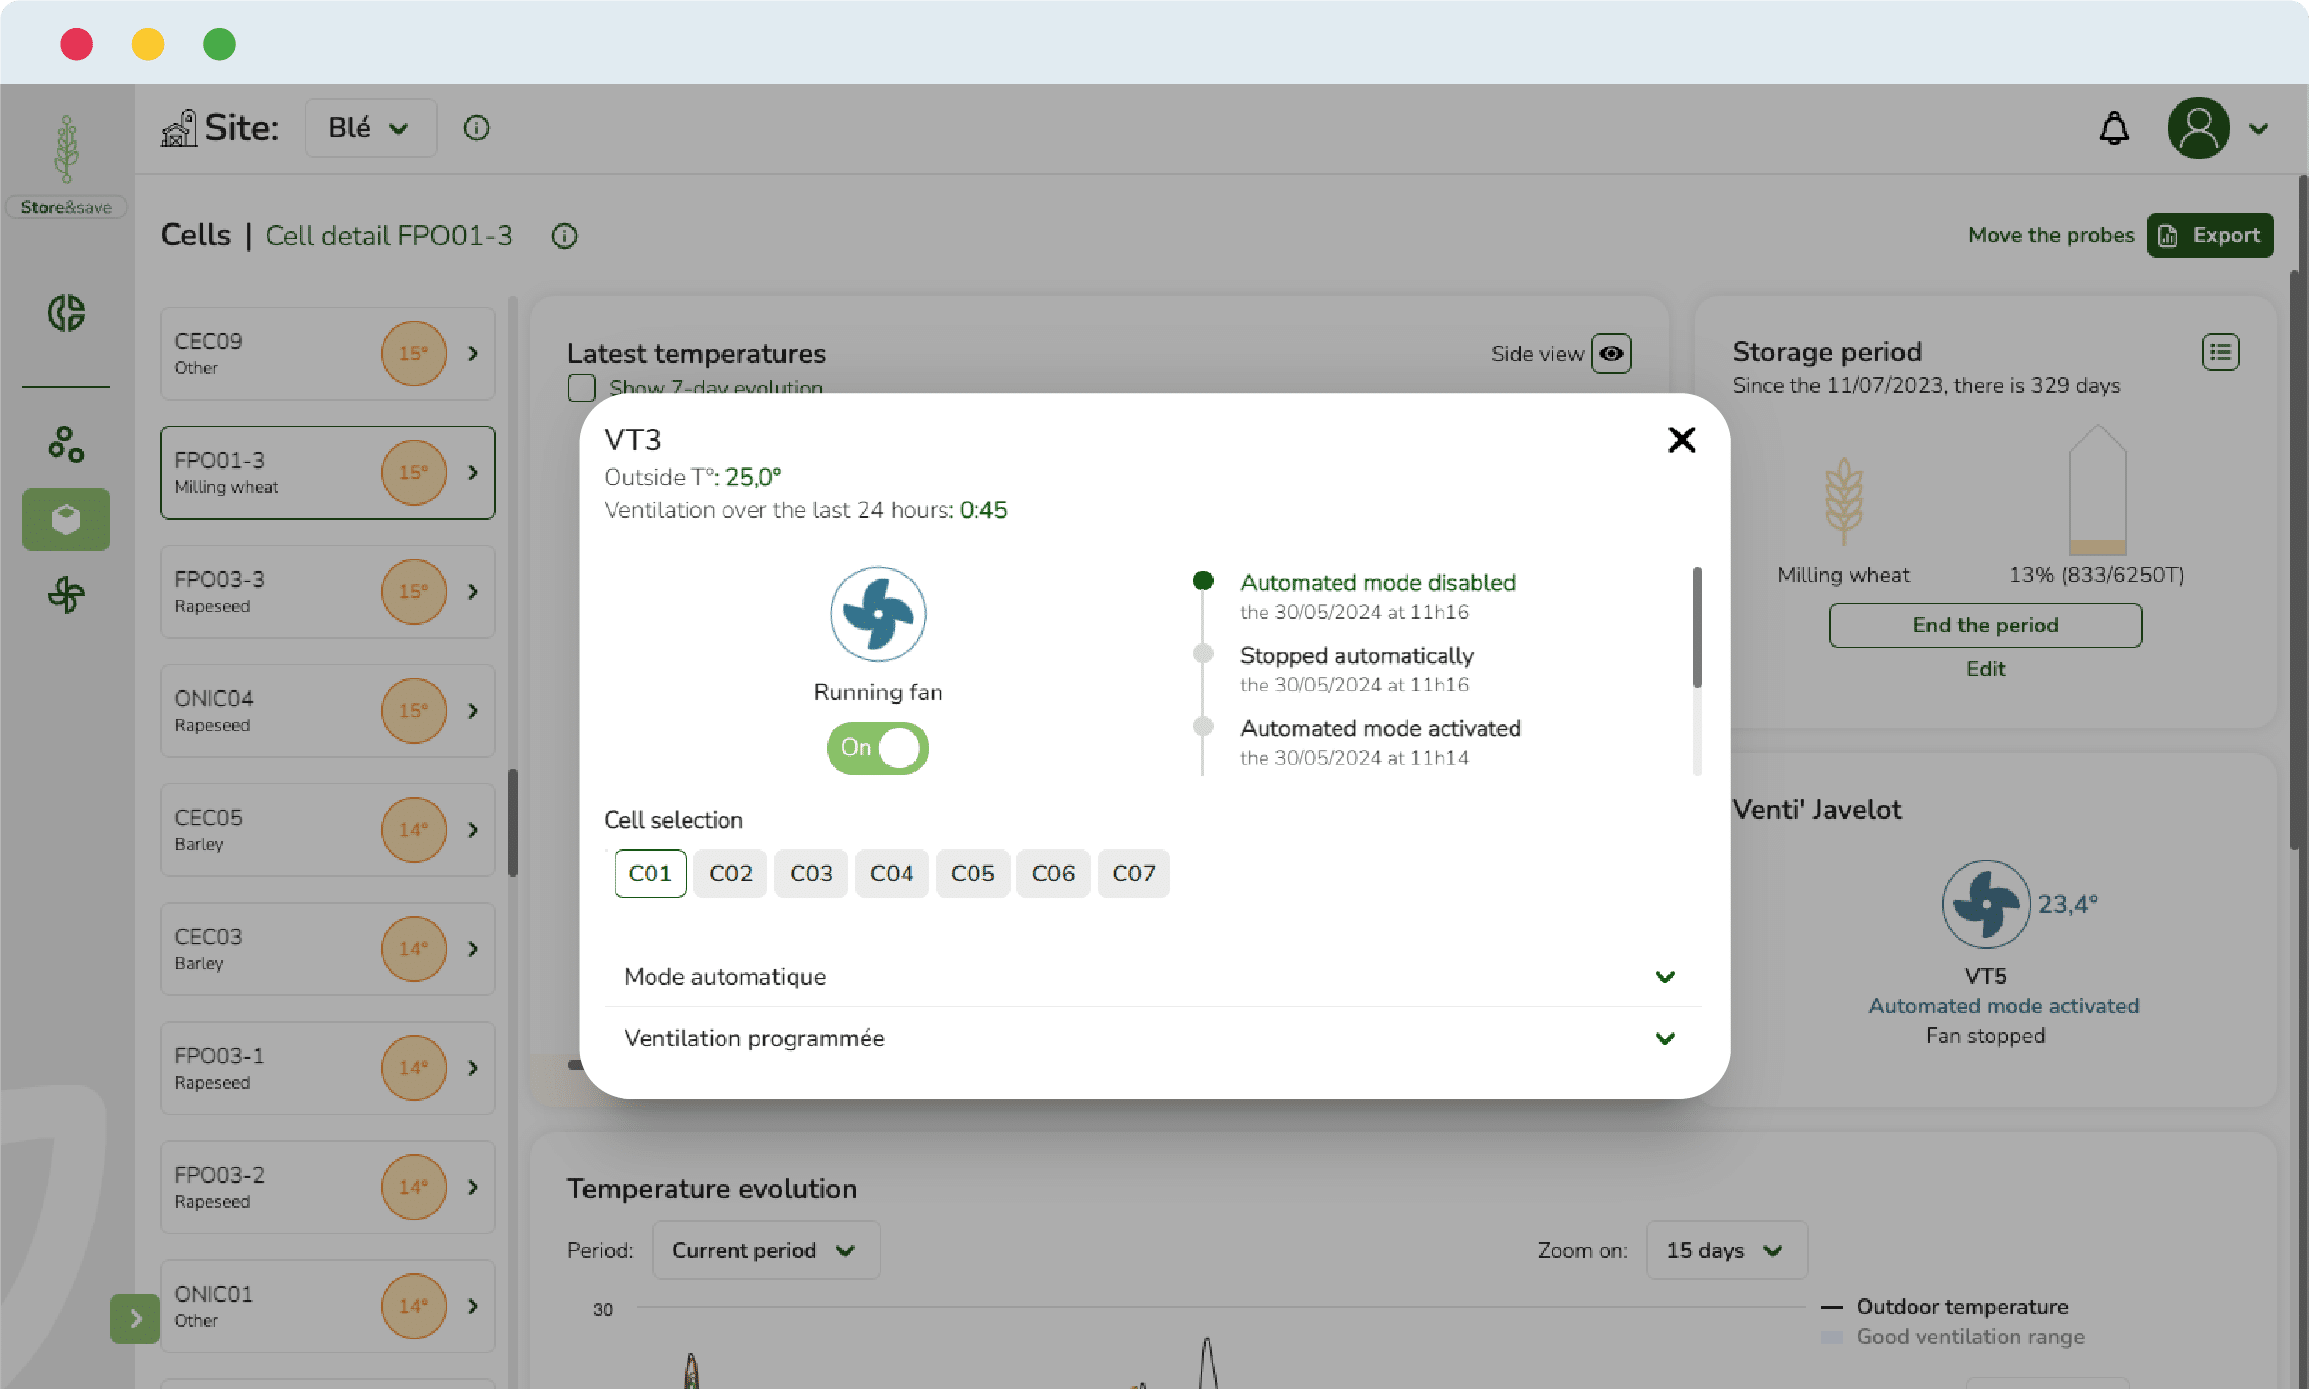Open the cells cube sidebar icon
This screenshot has width=2309, height=1390.
tap(66, 519)
